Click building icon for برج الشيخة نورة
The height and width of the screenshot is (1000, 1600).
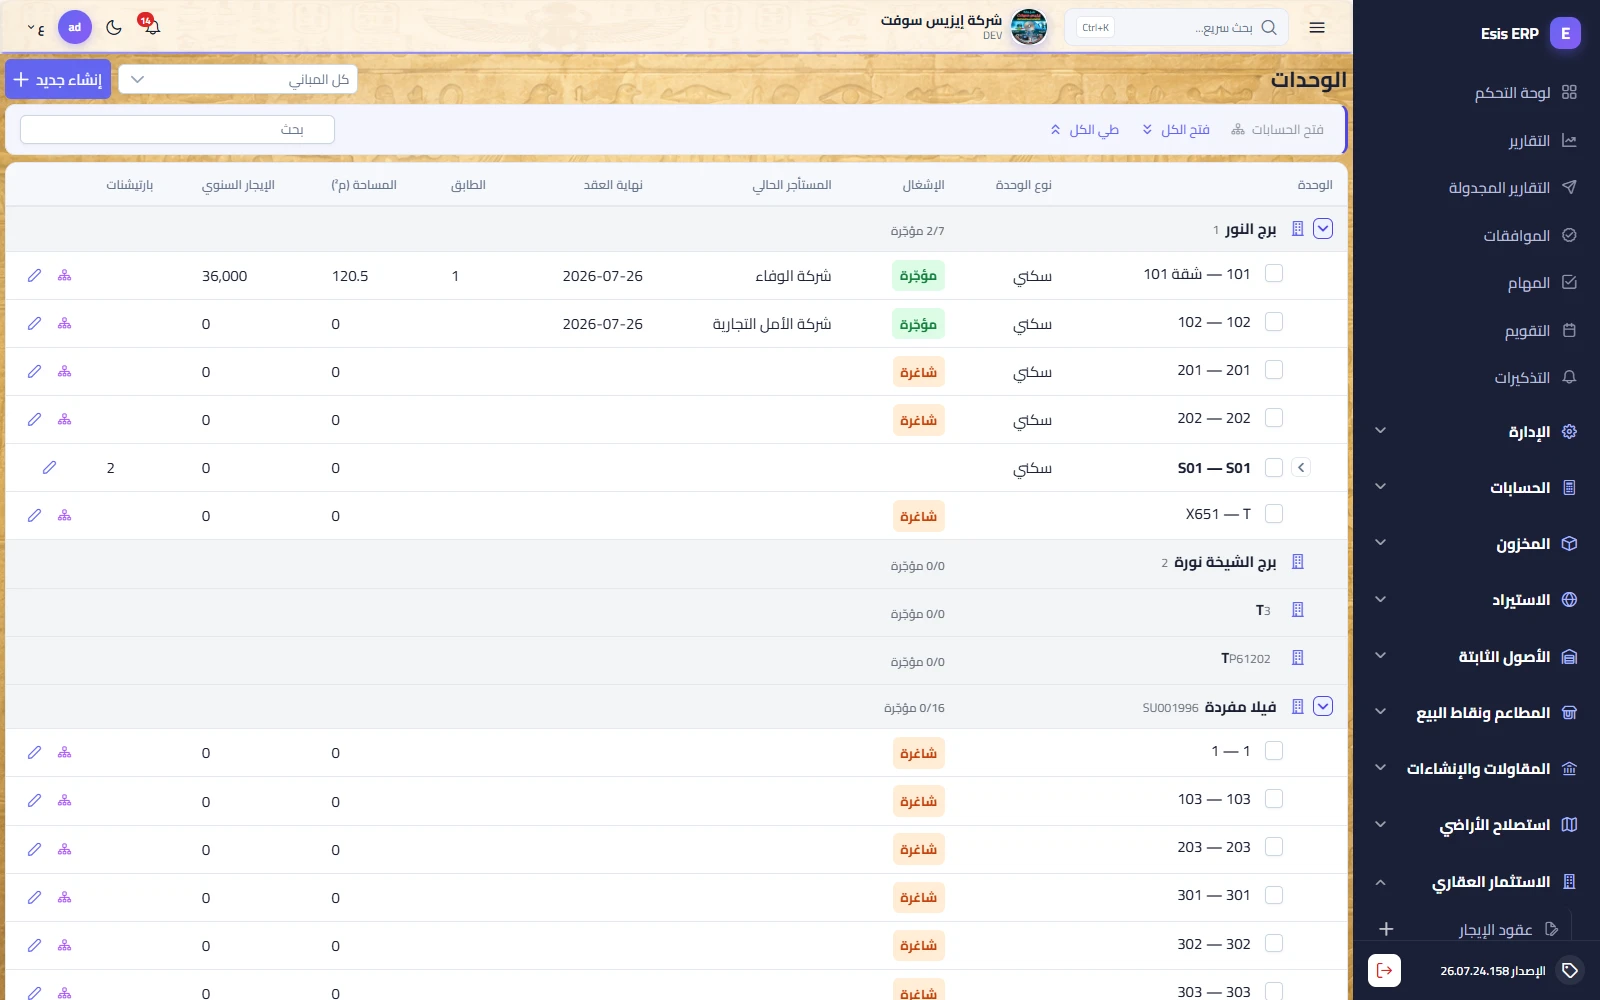(1298, 562)
